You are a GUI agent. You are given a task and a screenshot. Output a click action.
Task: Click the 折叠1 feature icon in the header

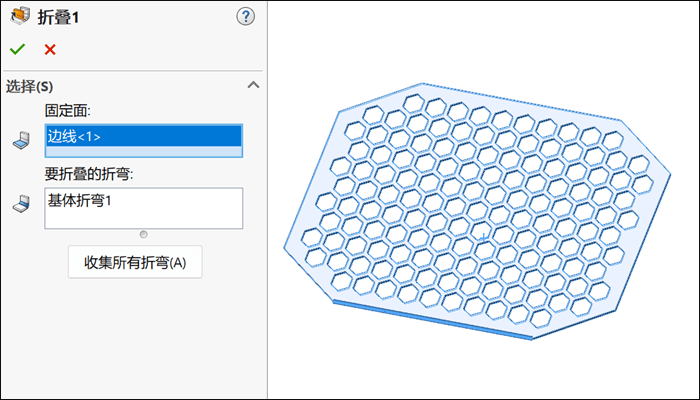point(20,17)
